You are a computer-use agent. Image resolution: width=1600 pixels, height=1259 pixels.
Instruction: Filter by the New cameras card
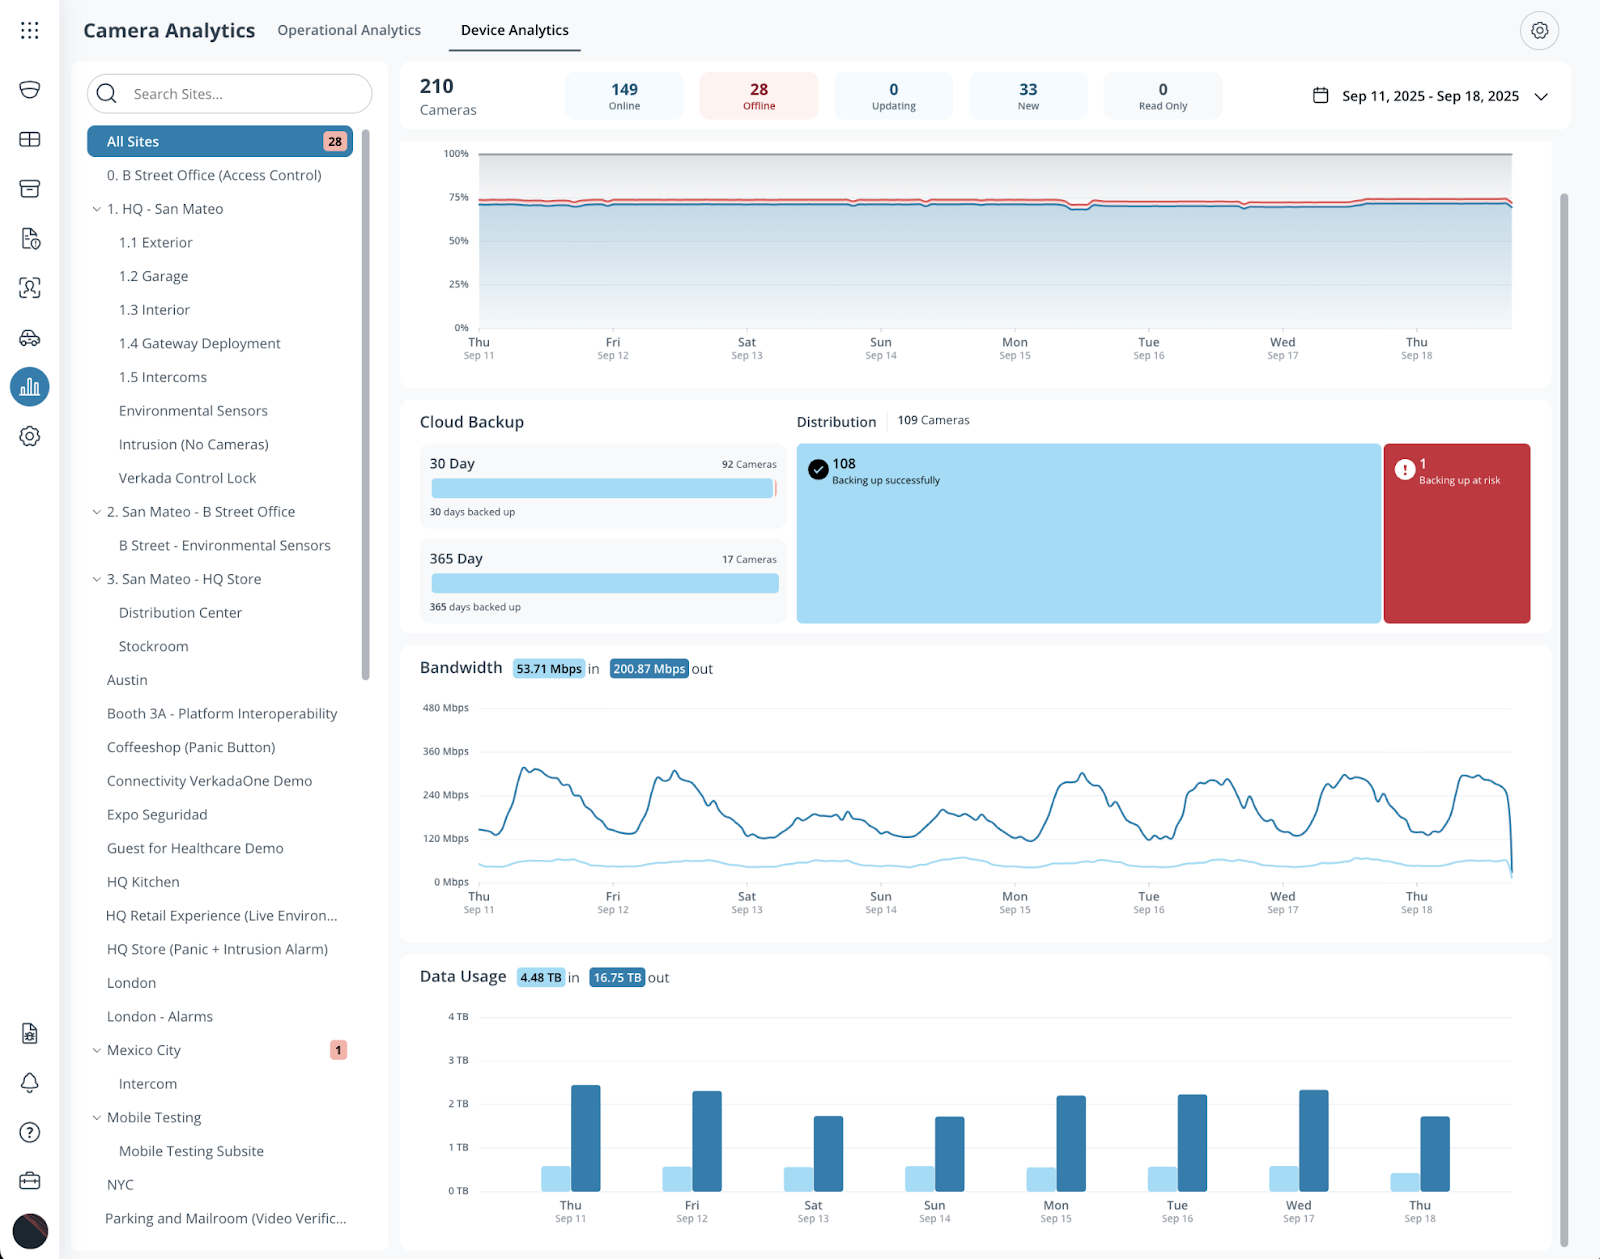pyautogui.click(x=1028, y=96)
